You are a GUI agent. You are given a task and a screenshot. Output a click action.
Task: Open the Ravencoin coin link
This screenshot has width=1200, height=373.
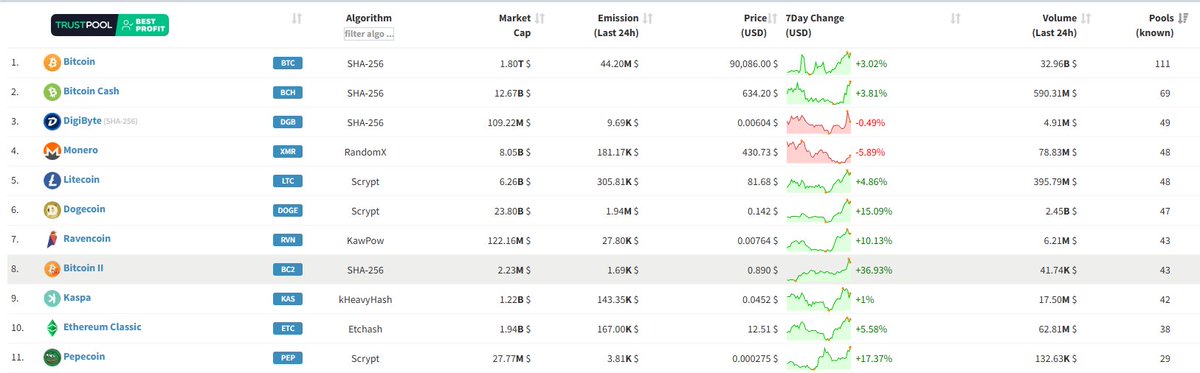87,239
